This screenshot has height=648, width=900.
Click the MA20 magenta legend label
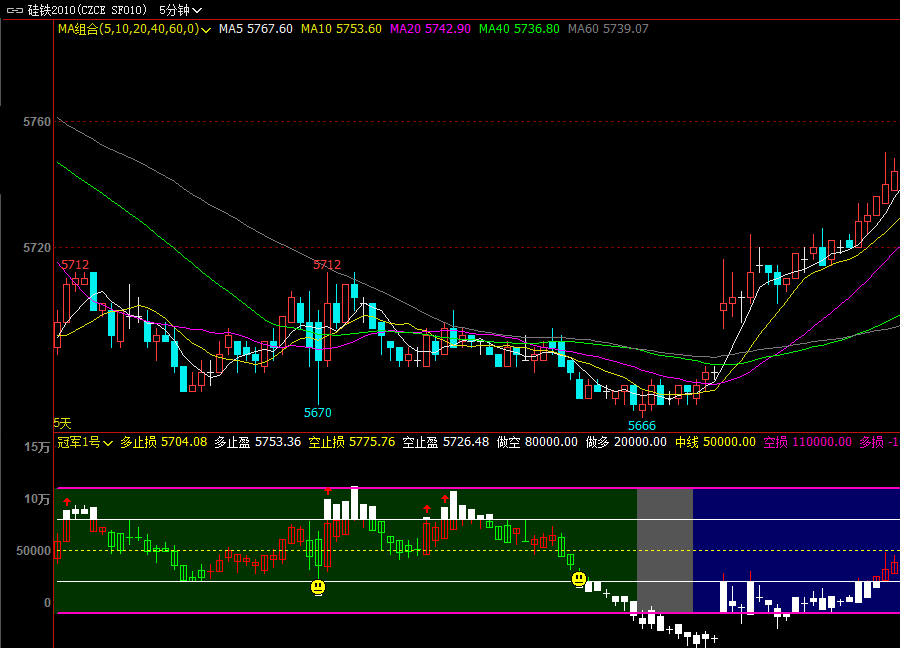[430, 29]
